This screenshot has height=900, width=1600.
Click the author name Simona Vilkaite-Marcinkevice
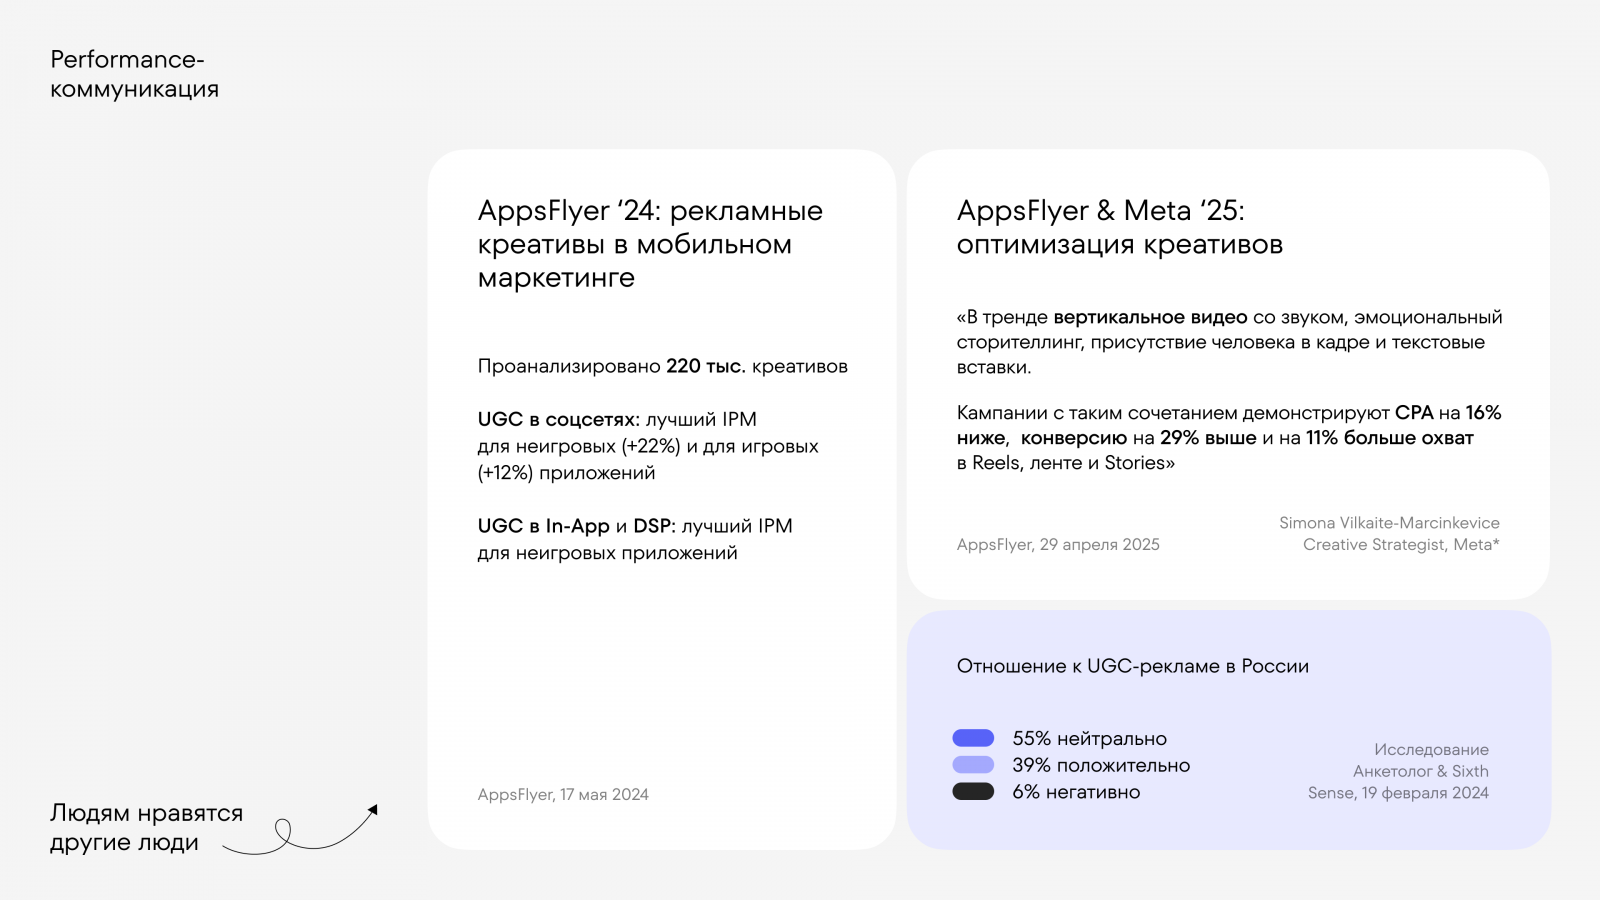click(x=1389, y=522)
